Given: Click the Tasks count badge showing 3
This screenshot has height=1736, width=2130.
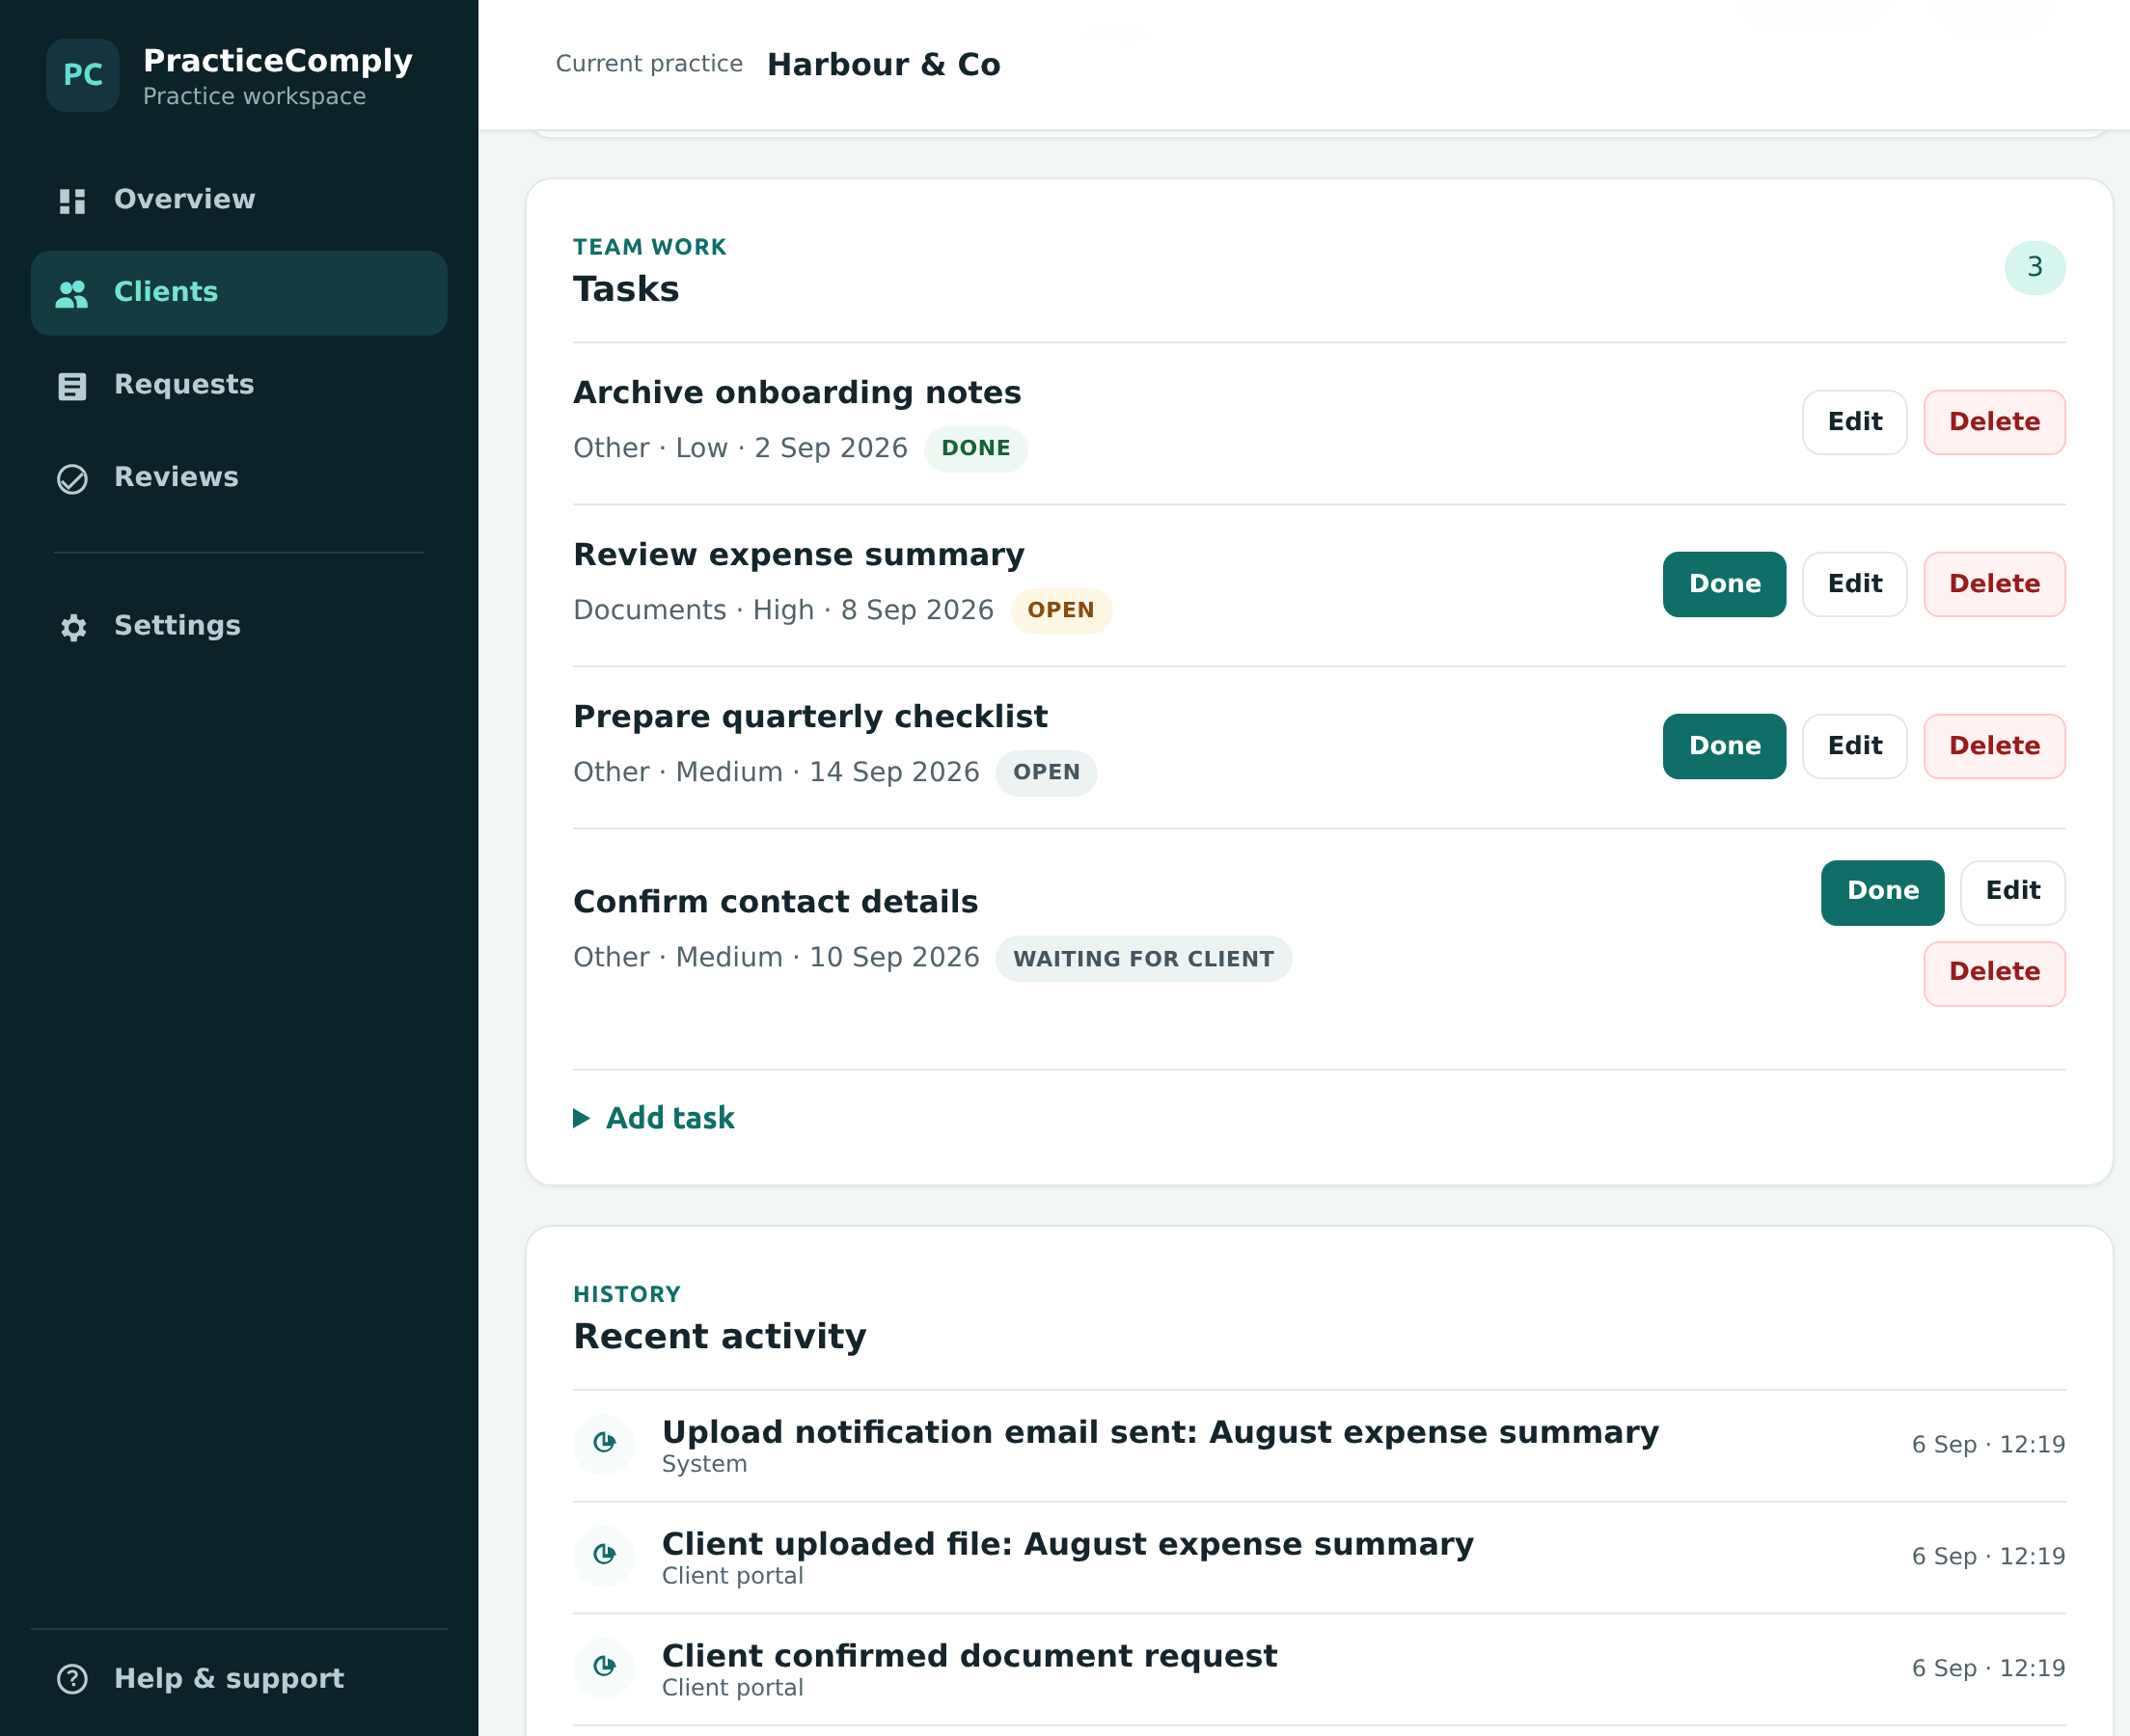Looking at the screenshot, I should [2035, 268].
